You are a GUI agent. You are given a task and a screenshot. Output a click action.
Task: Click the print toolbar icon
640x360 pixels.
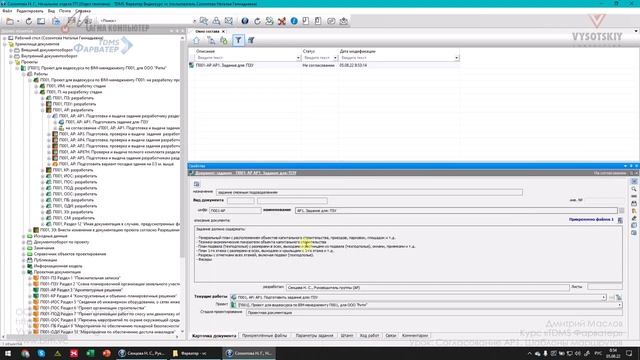216,21
